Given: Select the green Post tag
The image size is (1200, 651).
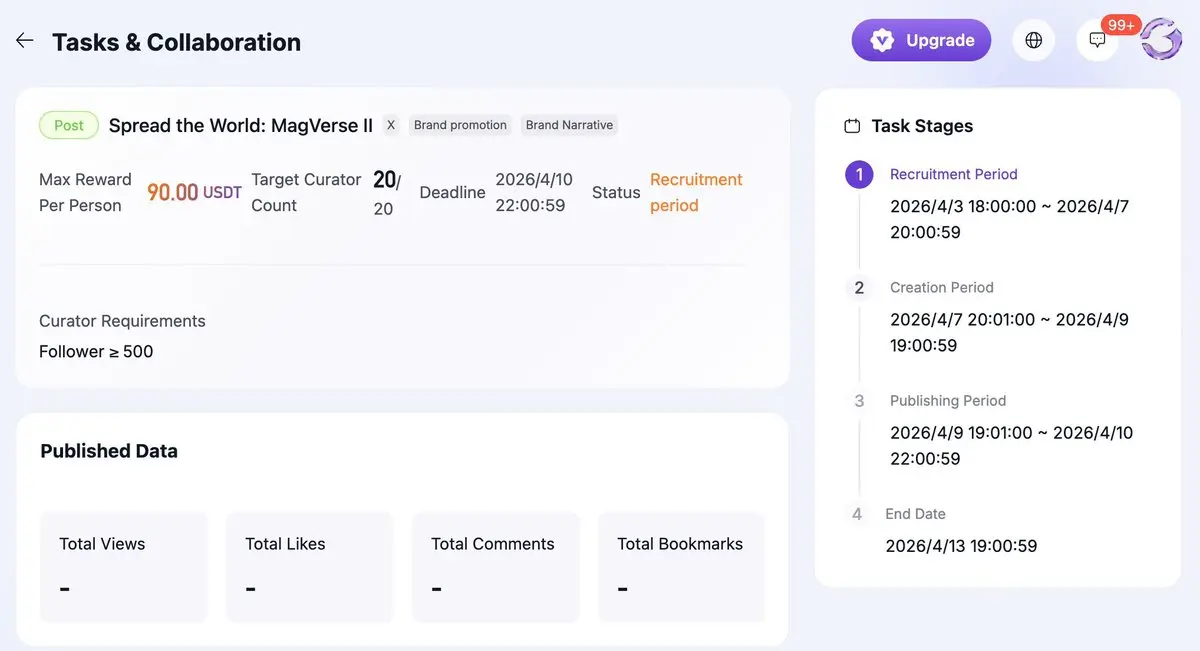Looking at the screenshot, I should 69,125.
